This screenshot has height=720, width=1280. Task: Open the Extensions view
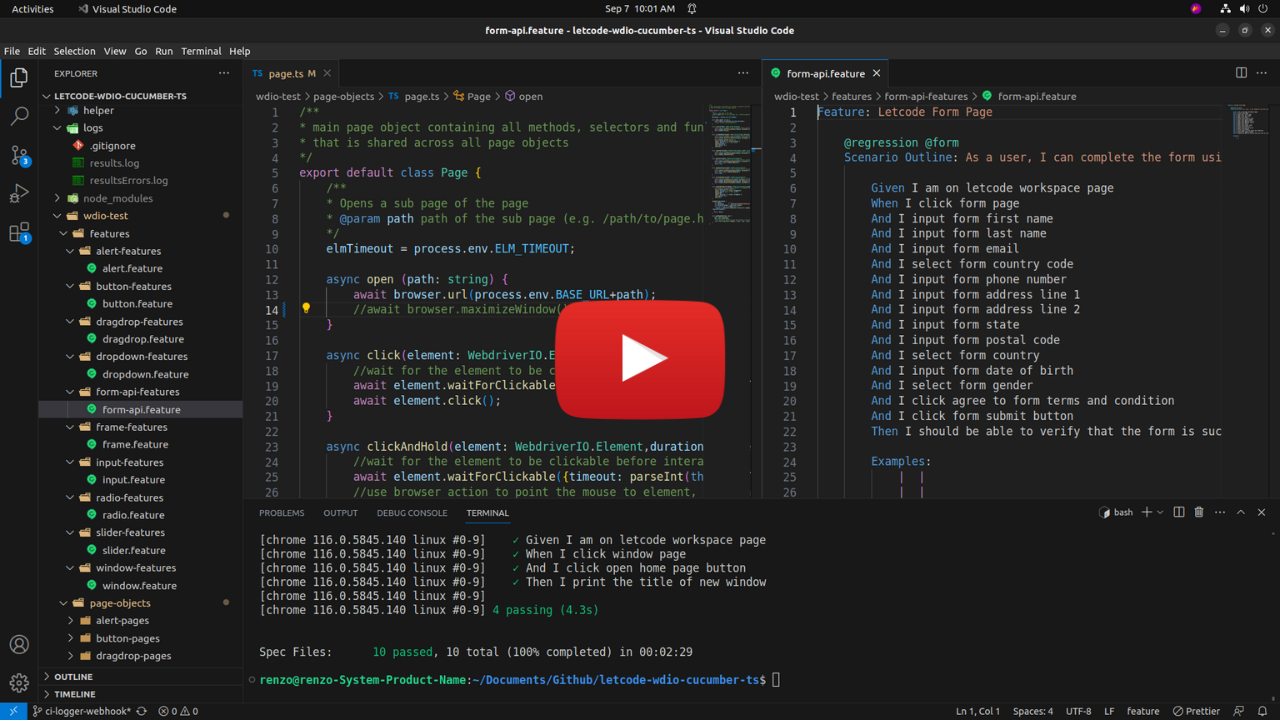coord(19,233)
